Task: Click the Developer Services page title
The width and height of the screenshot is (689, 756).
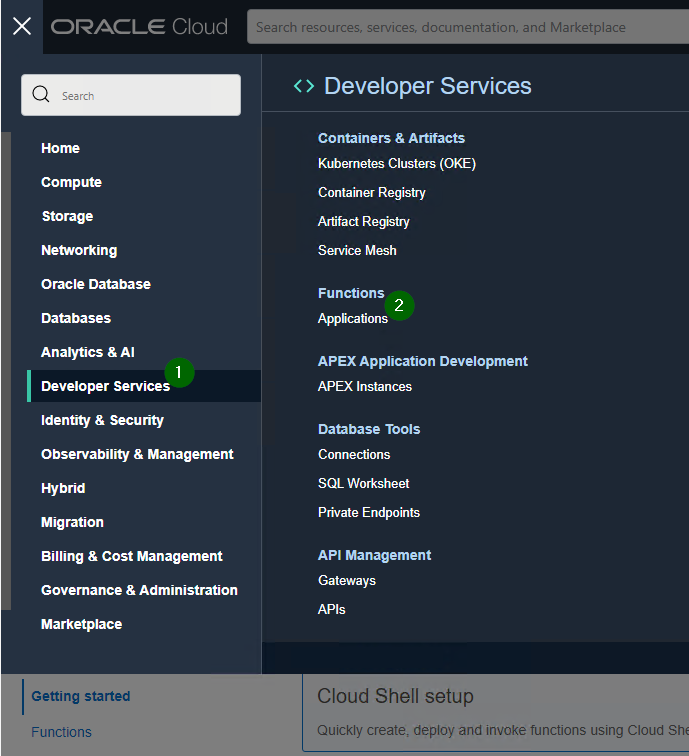Action: [427, 86]
